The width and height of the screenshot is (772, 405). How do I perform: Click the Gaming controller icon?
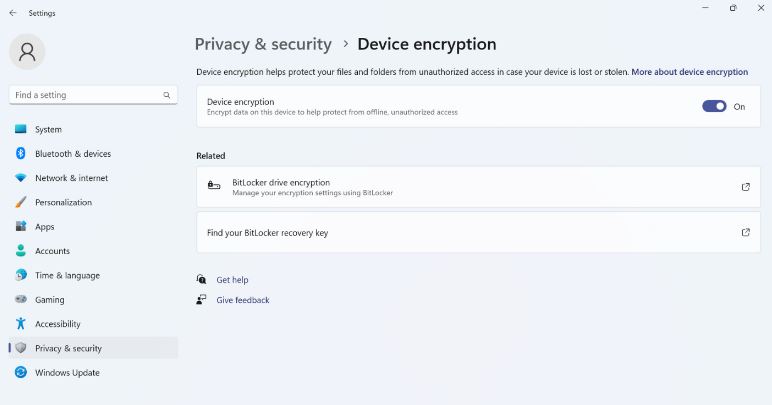(x=21, y=299)
